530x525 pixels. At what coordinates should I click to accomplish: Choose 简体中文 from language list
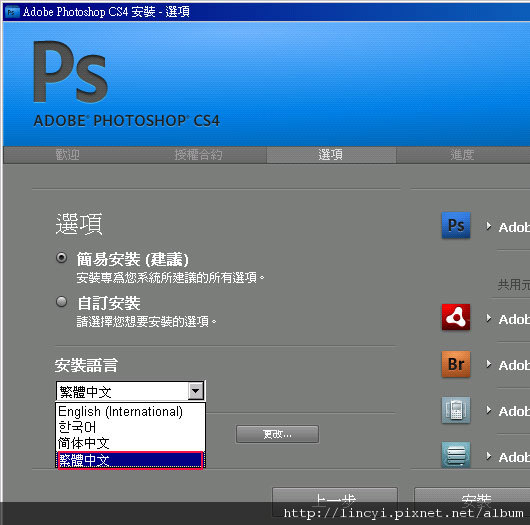pos(130,443)
